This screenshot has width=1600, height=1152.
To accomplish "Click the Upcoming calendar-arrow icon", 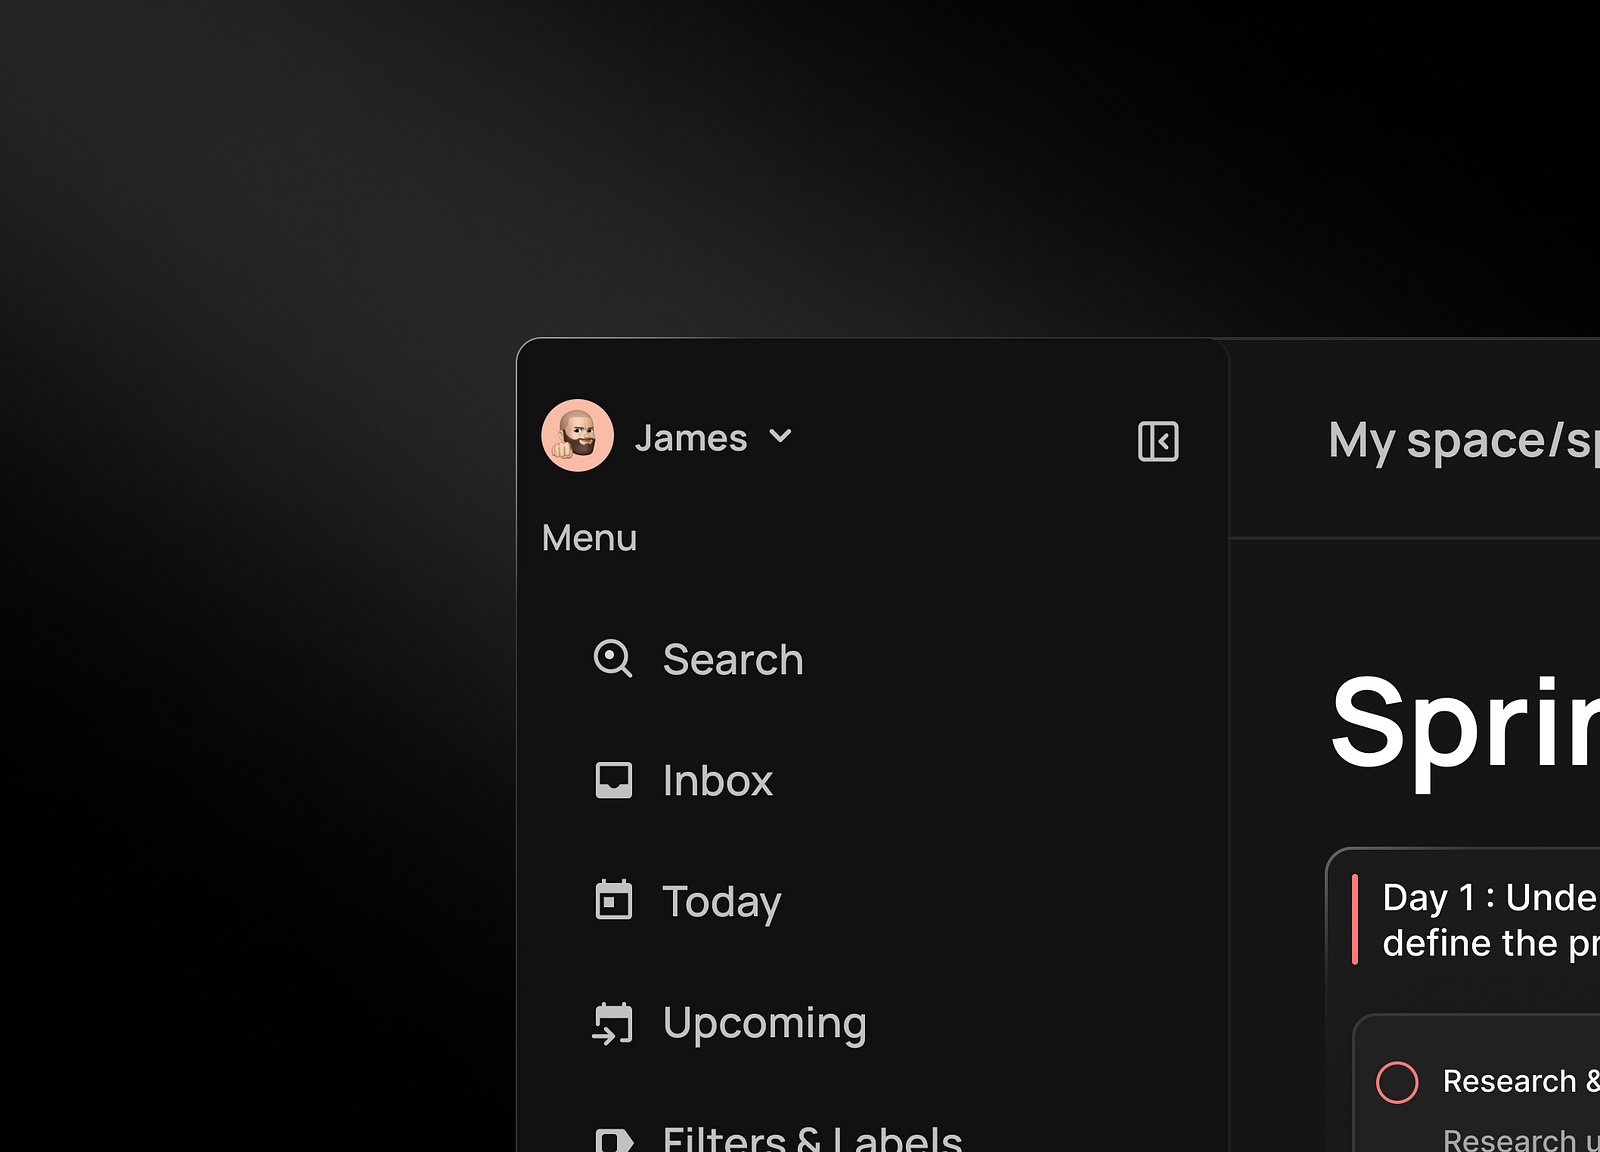I will [x=613, y=1023].
